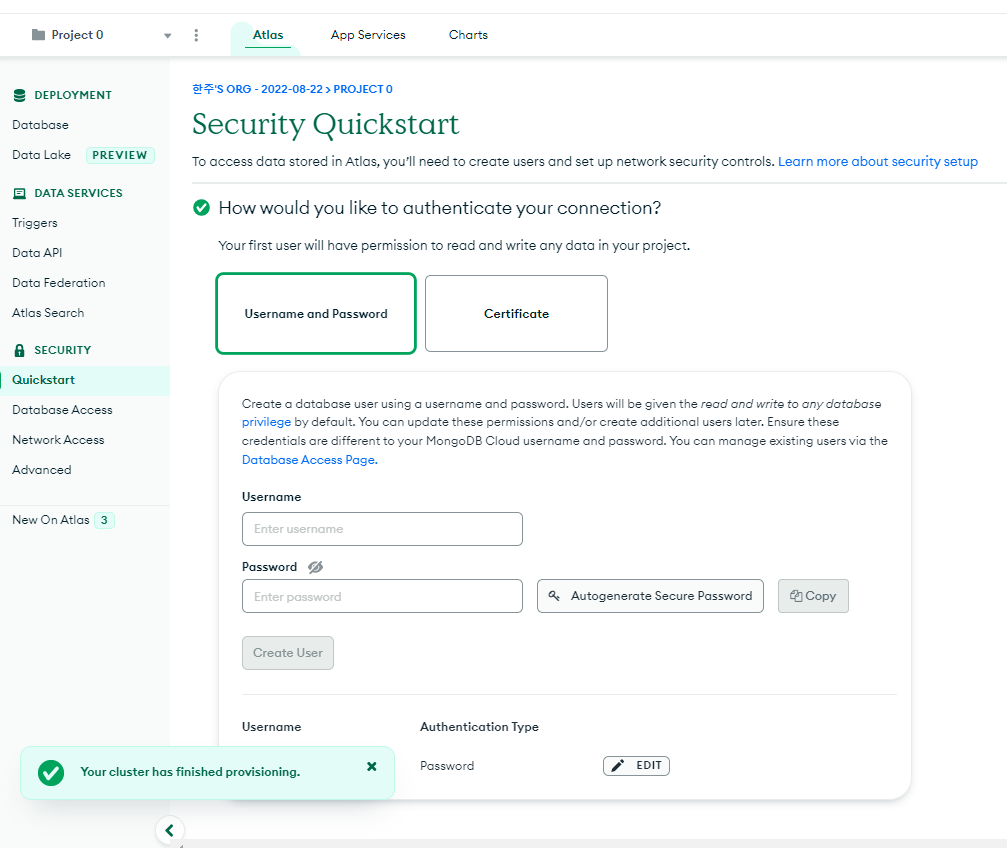Edit the existing password user
Image resolution: width=1007 pixels, height=848 pixels.
tap(636, 766)
